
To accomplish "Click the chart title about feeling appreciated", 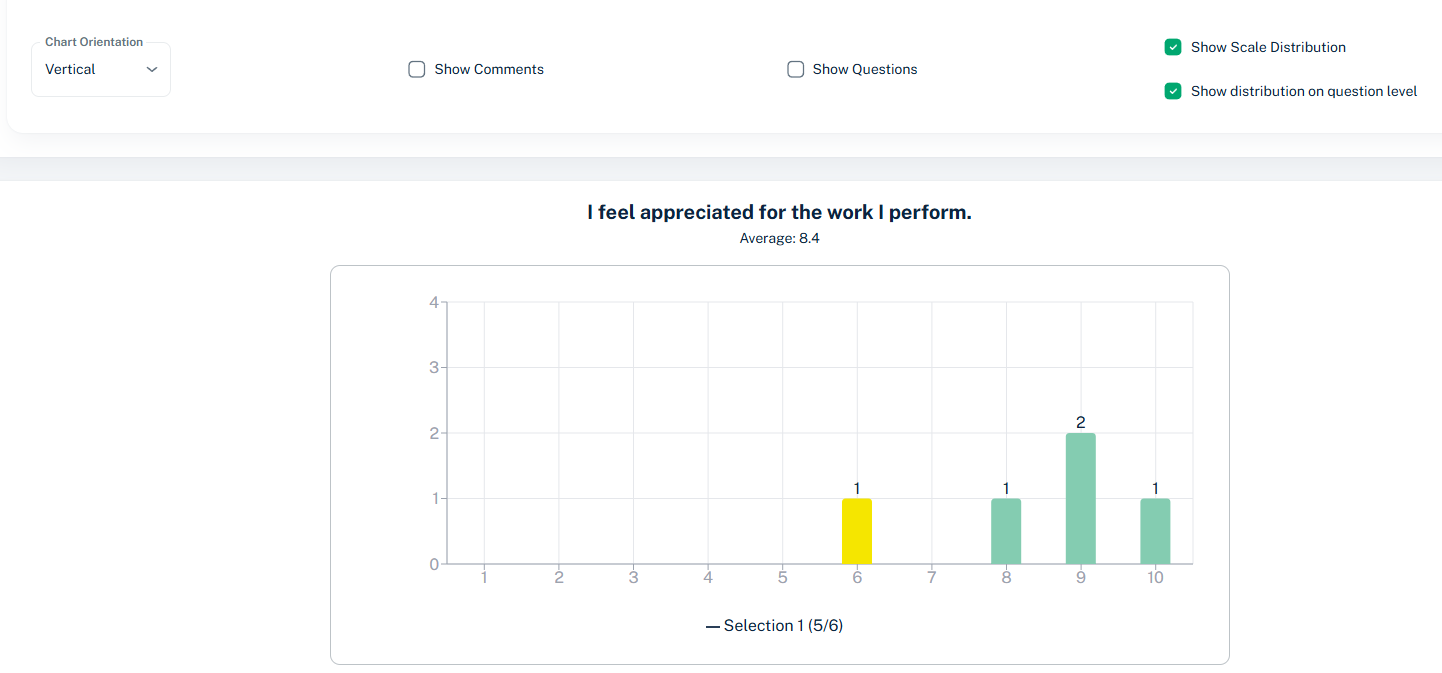I will (x=779, y=212).
